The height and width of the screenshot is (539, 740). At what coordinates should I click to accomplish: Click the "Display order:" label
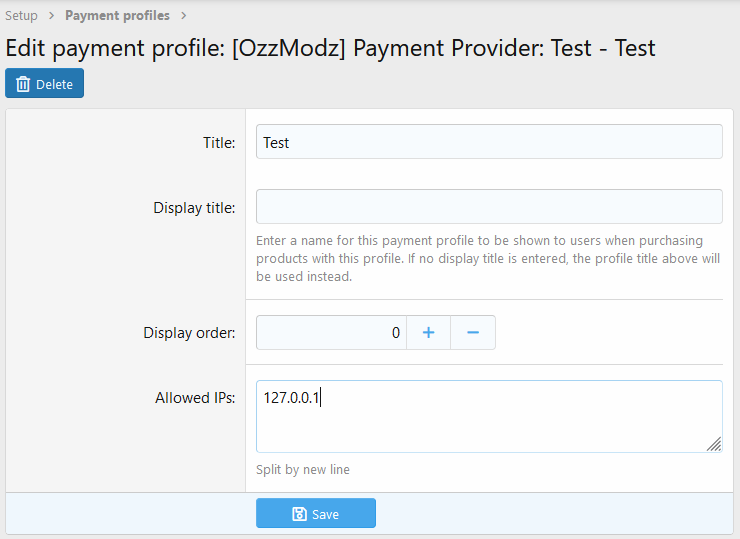(189, 333)
